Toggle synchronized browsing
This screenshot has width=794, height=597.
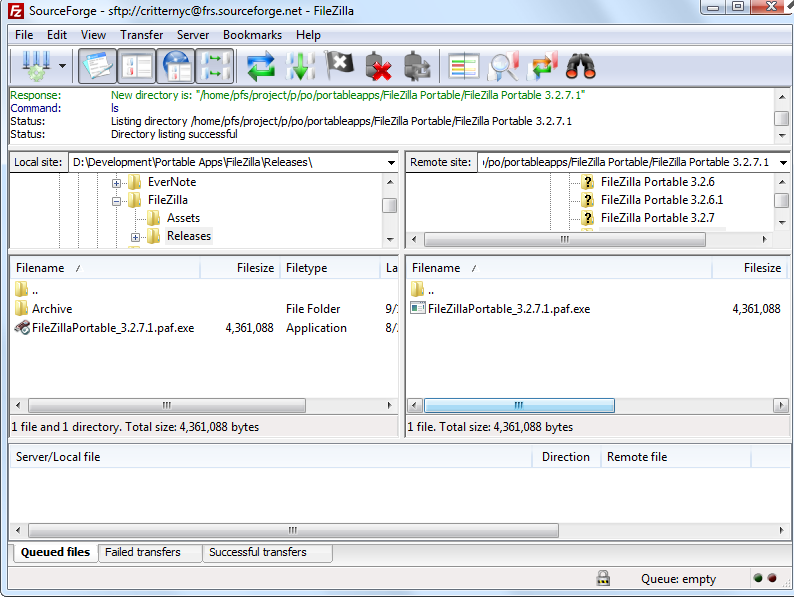(x=542, y=66)
